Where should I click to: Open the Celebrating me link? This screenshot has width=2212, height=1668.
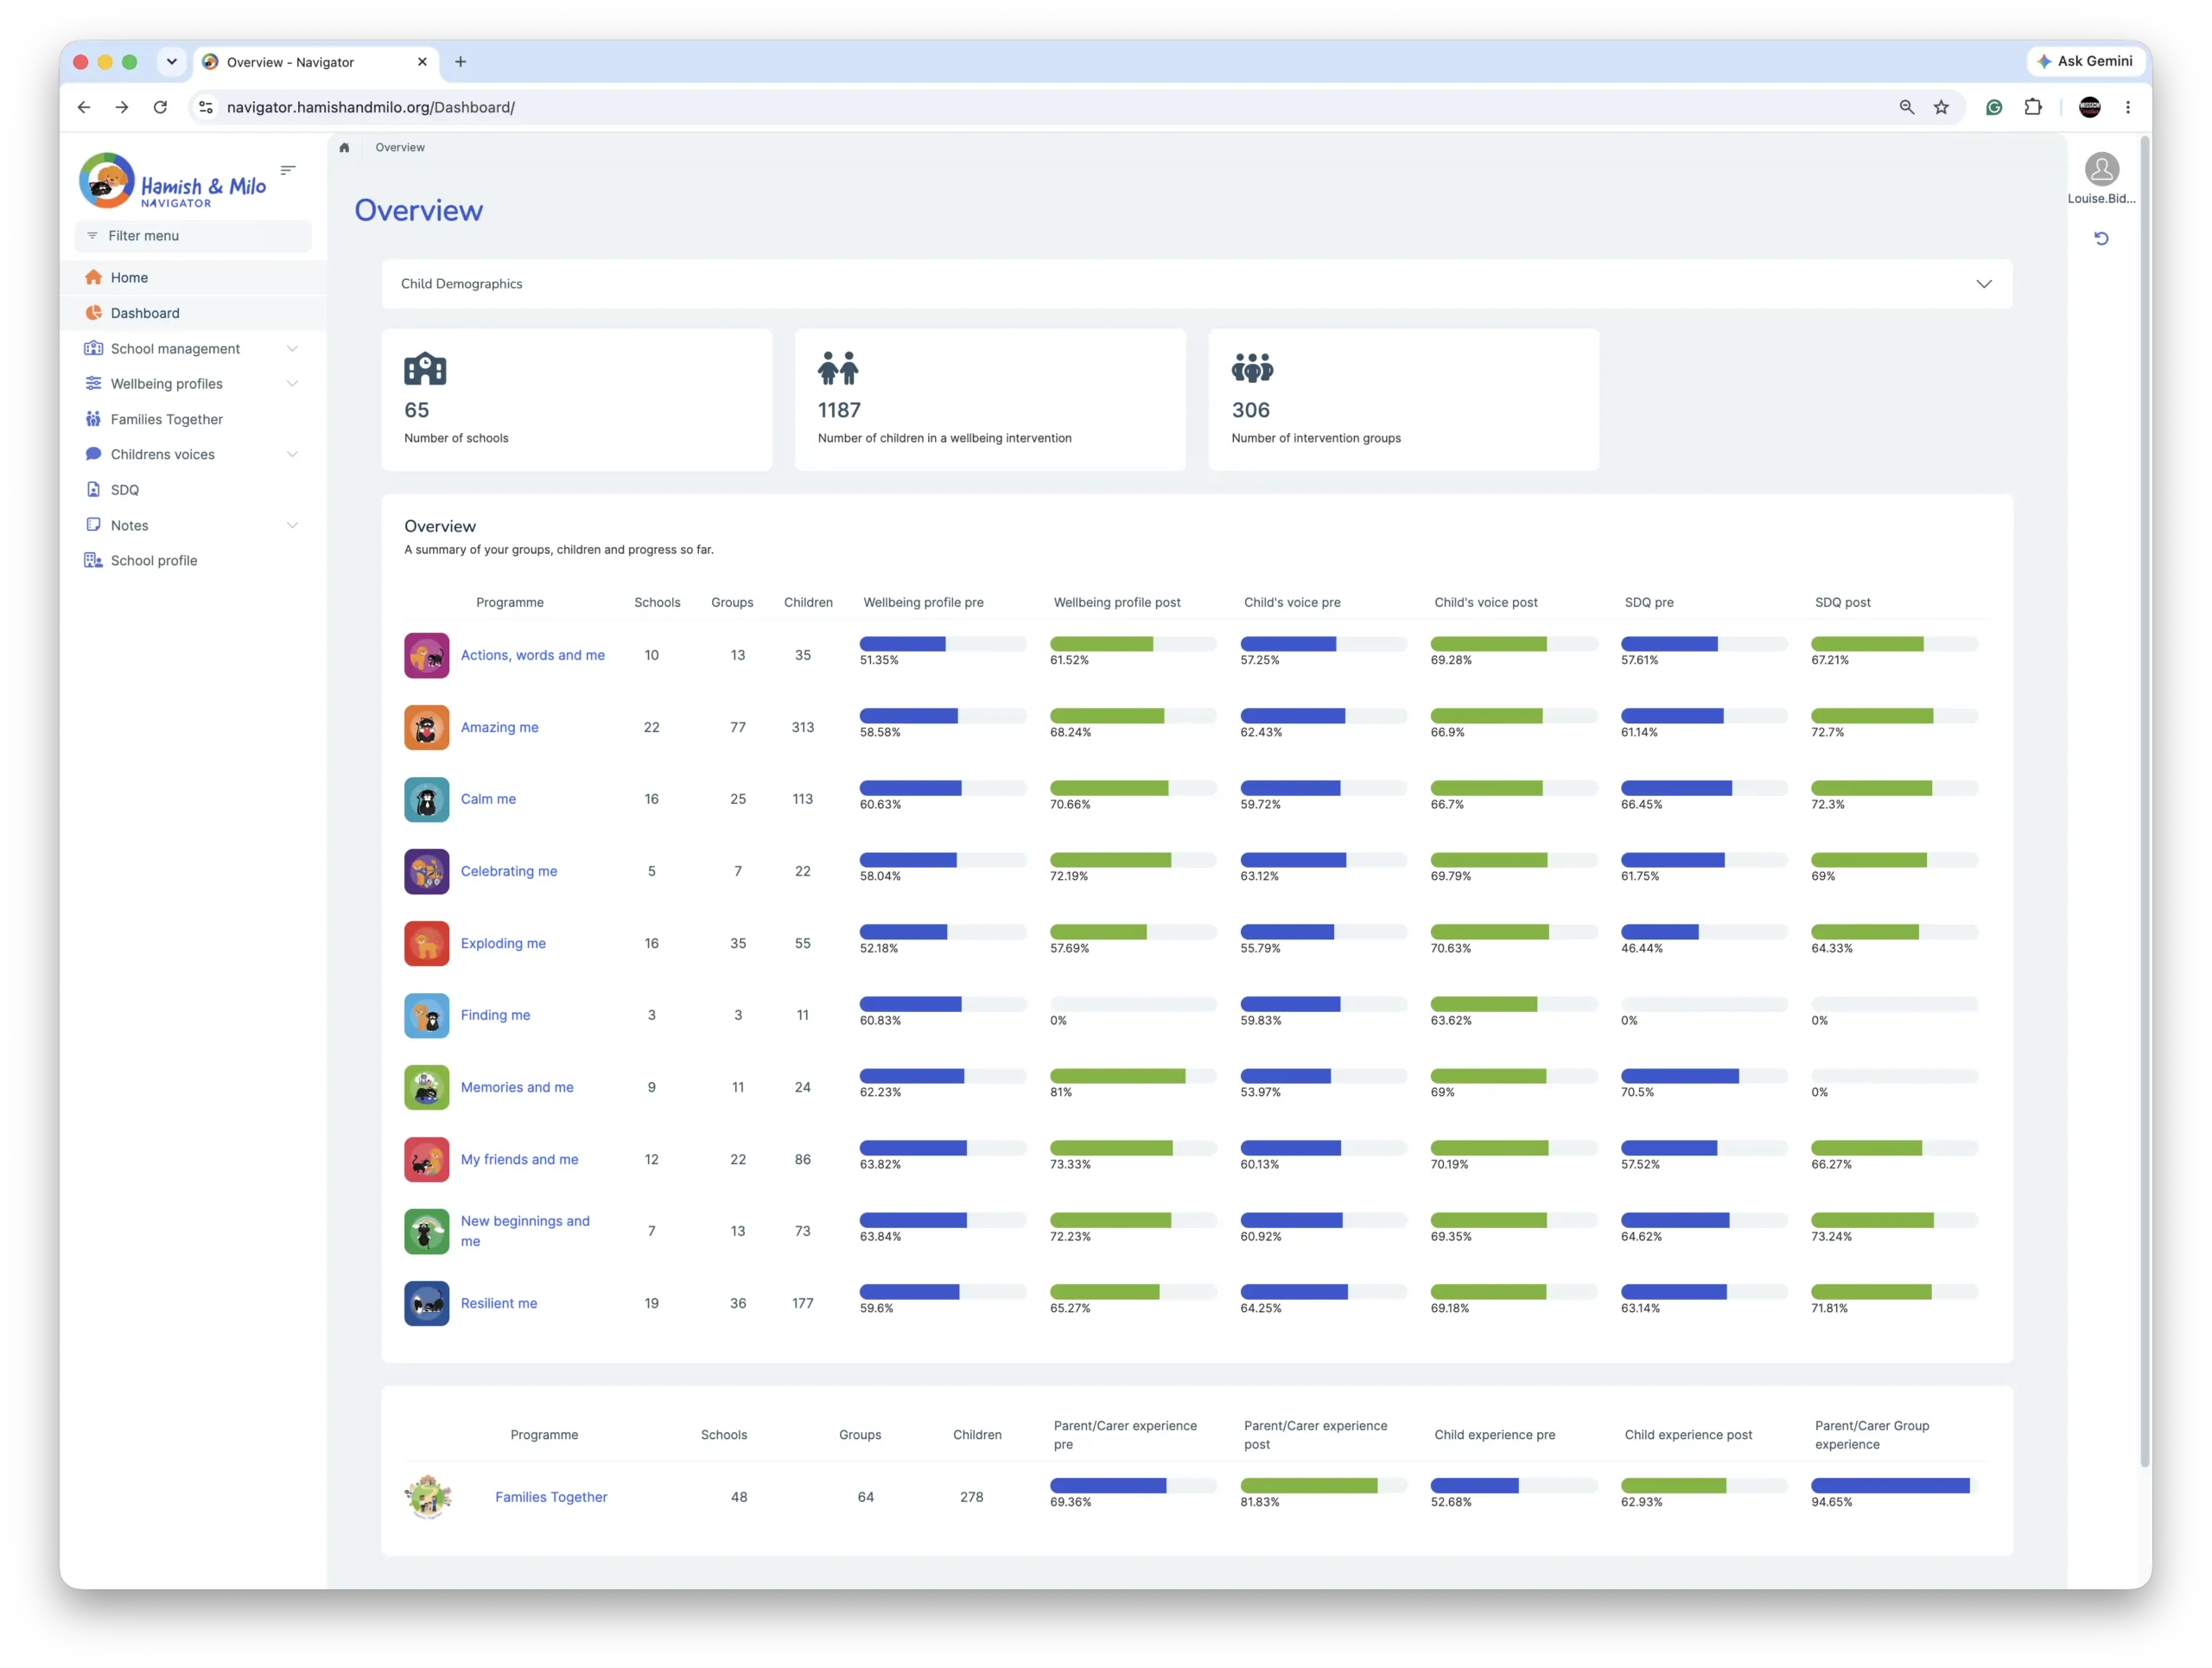click(x=509, y=871)
